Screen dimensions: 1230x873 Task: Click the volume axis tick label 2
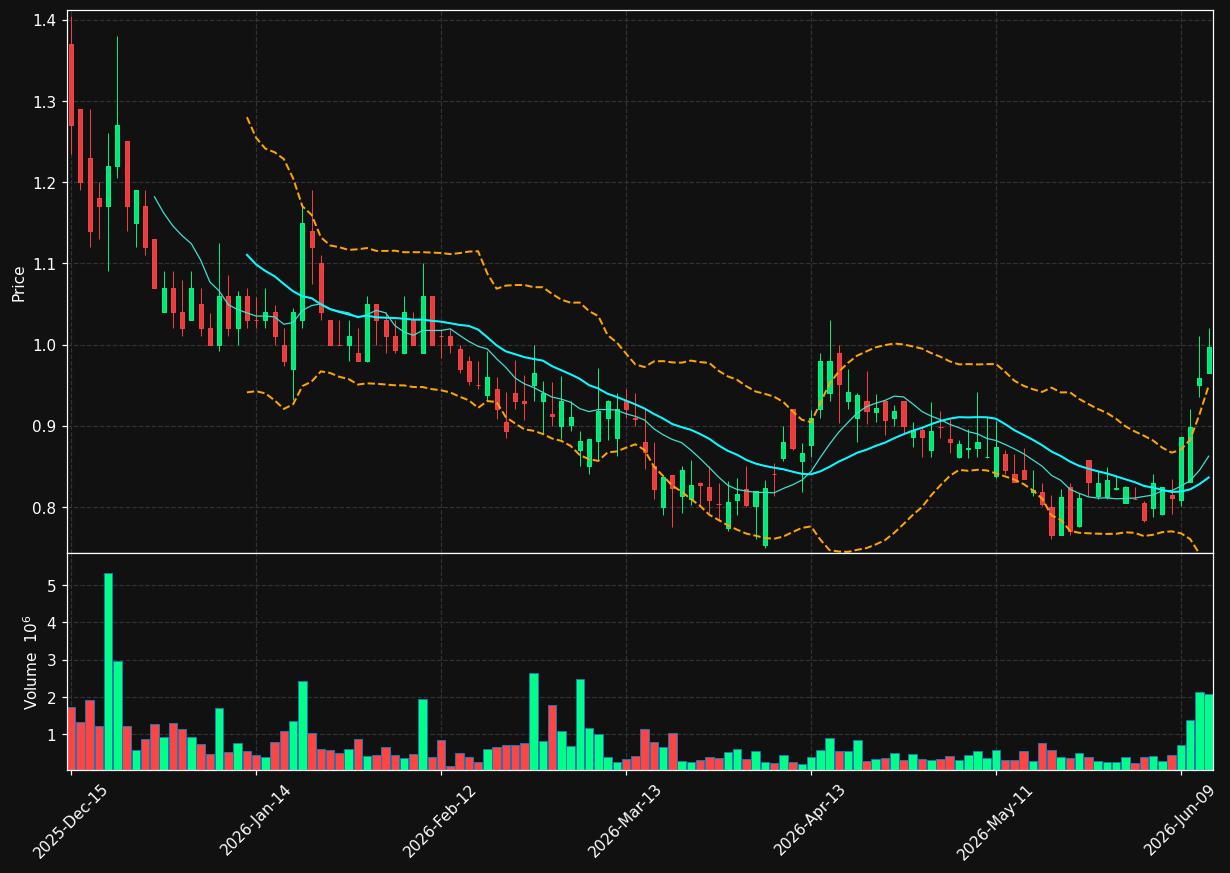(x=52, y=698)
